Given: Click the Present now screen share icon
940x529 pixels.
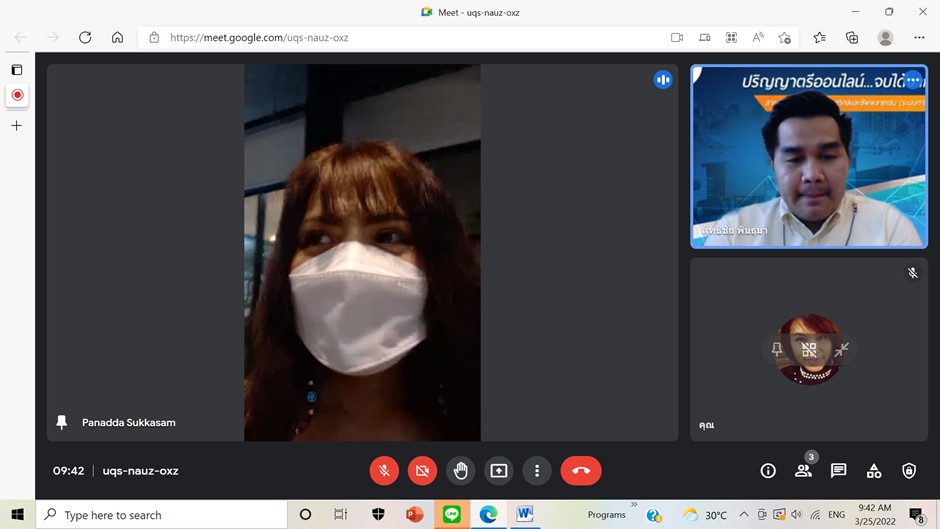Looking at the screenshot, I should [499, 471].
